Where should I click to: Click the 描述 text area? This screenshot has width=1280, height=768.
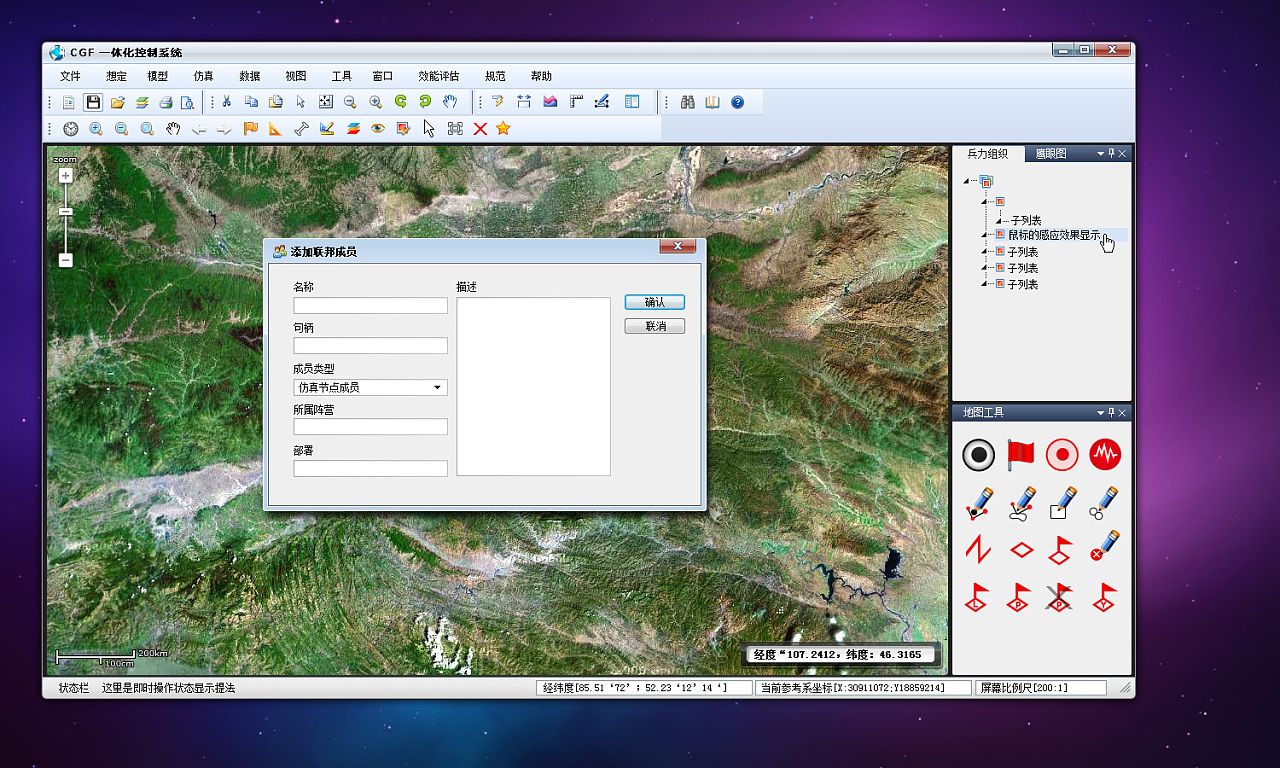click(533, 386)
